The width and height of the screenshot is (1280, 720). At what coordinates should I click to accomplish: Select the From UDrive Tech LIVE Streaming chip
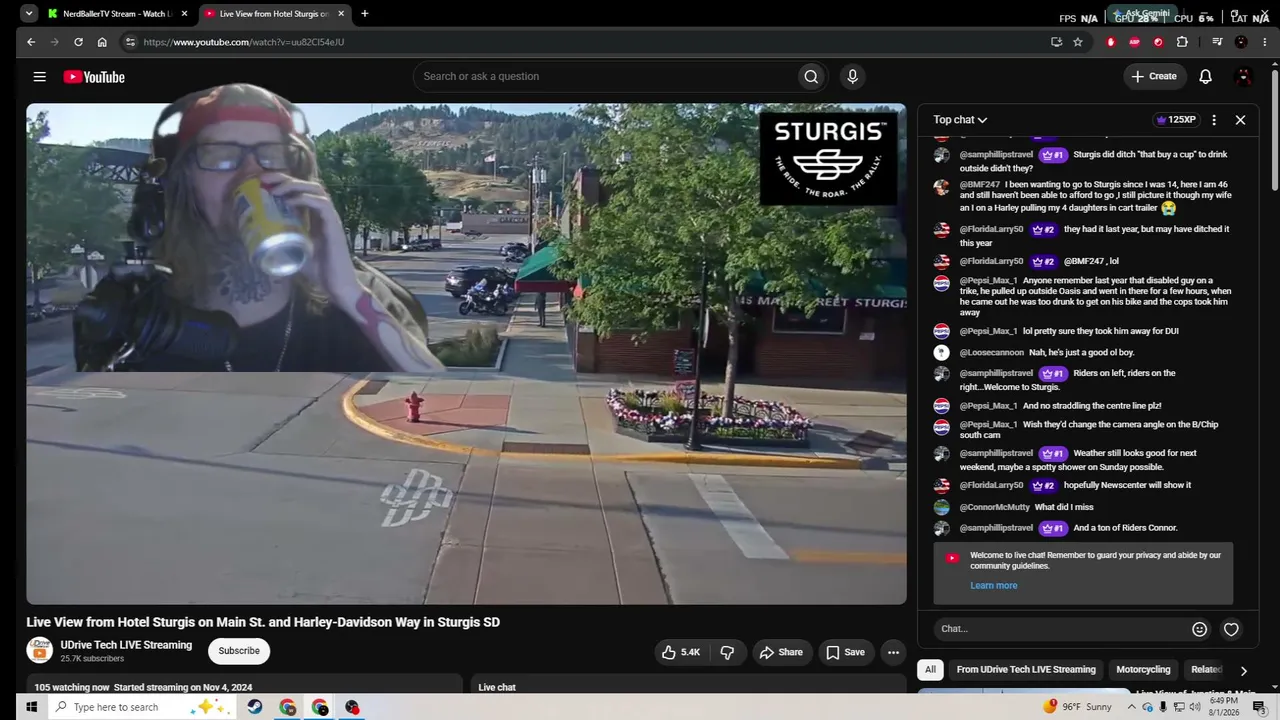[x=1026, y=670]
